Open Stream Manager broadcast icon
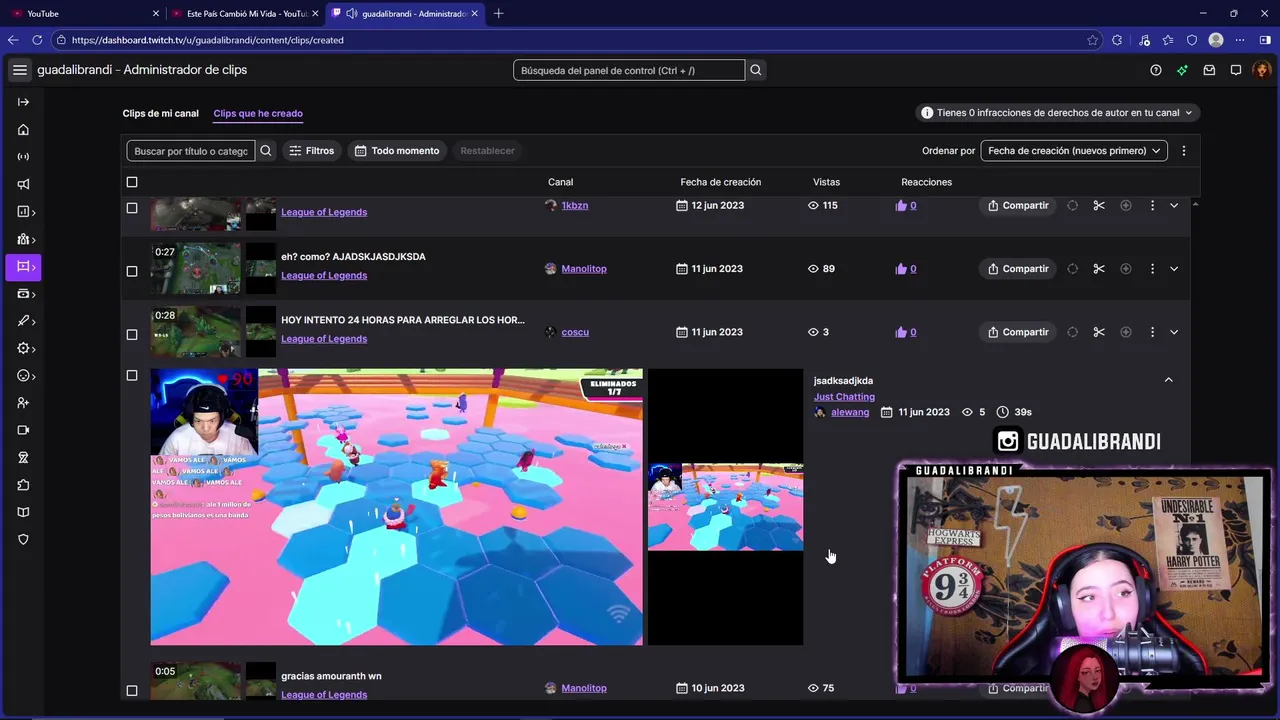The height and width of the screenshot is (720, 1280). (23, 157)
